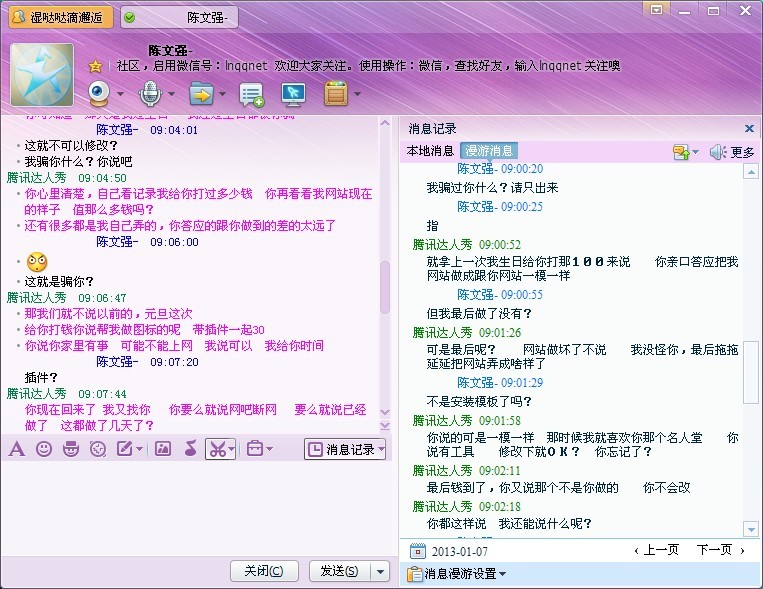Screen dimensions: 763x589
Task: Click chat scroll-to-bottom double arrow
Action: pyautogui.click(x=385, y=425)
